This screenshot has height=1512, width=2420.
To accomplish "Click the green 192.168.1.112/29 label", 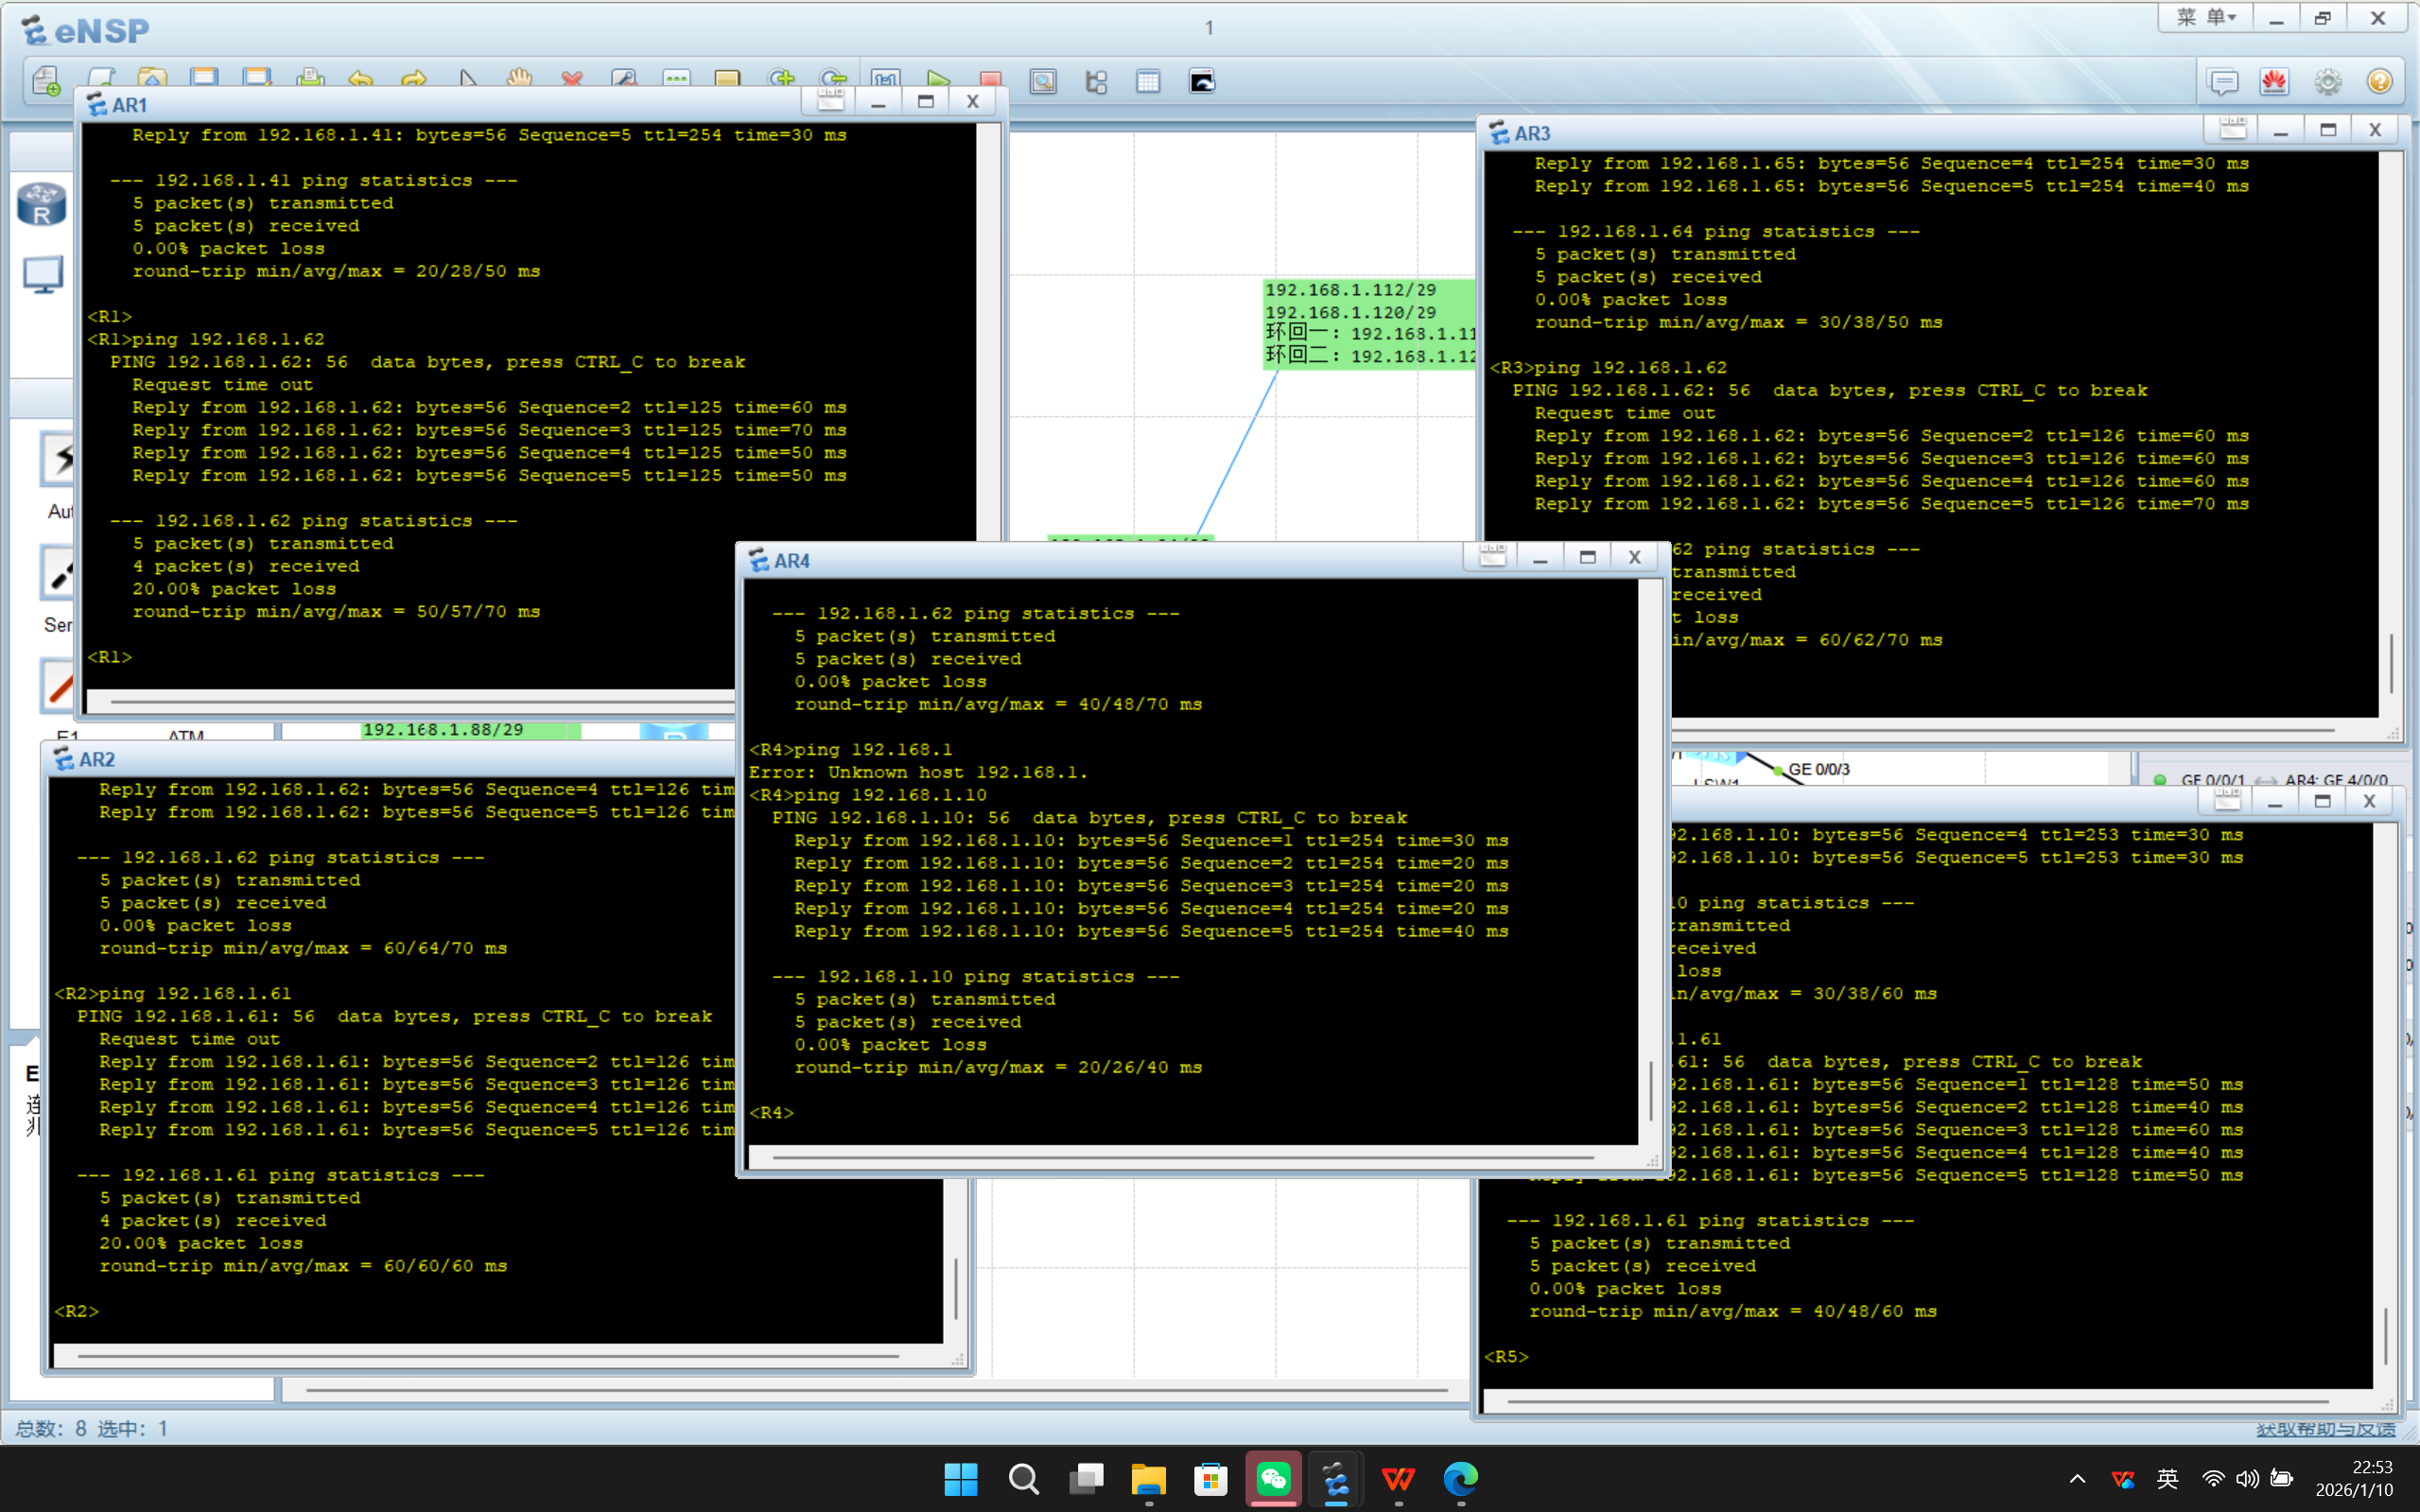I will pos(1350,290).
